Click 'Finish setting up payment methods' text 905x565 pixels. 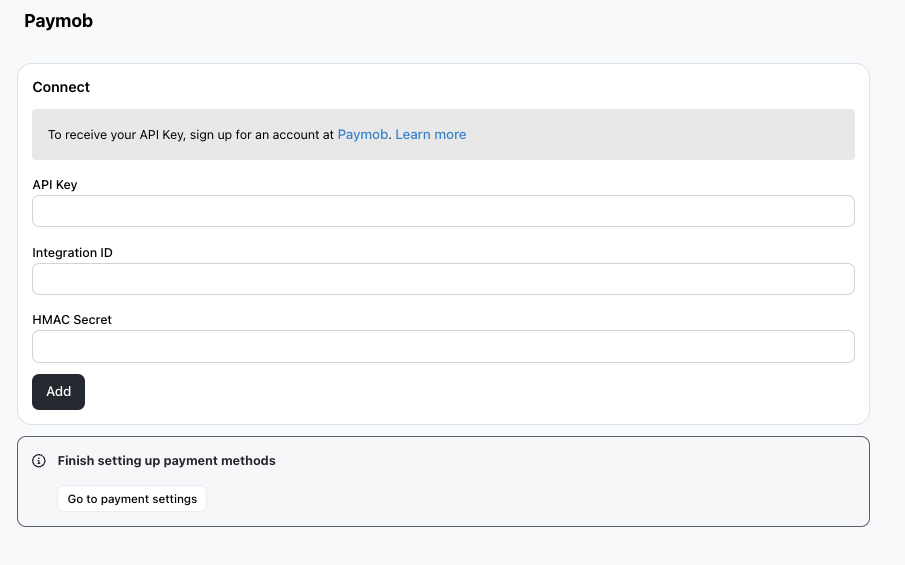point(167,461)
